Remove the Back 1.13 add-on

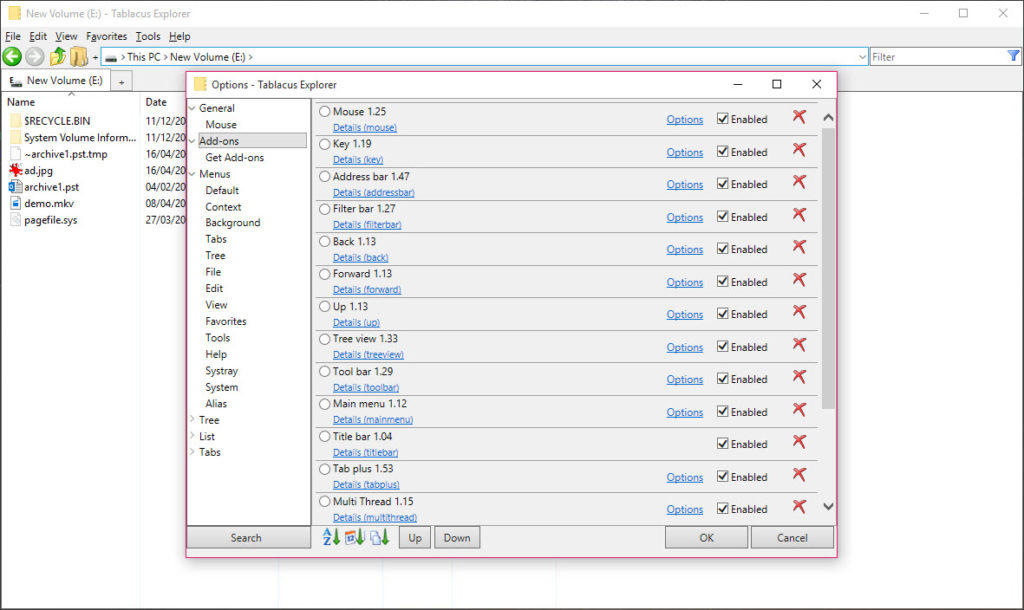coord(799,247)
